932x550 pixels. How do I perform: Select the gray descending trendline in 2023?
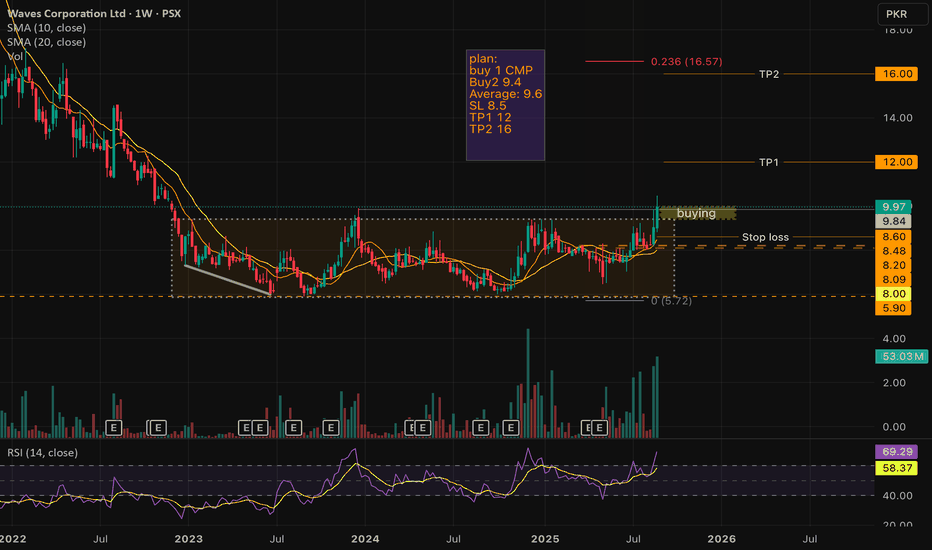coord(228,279)
